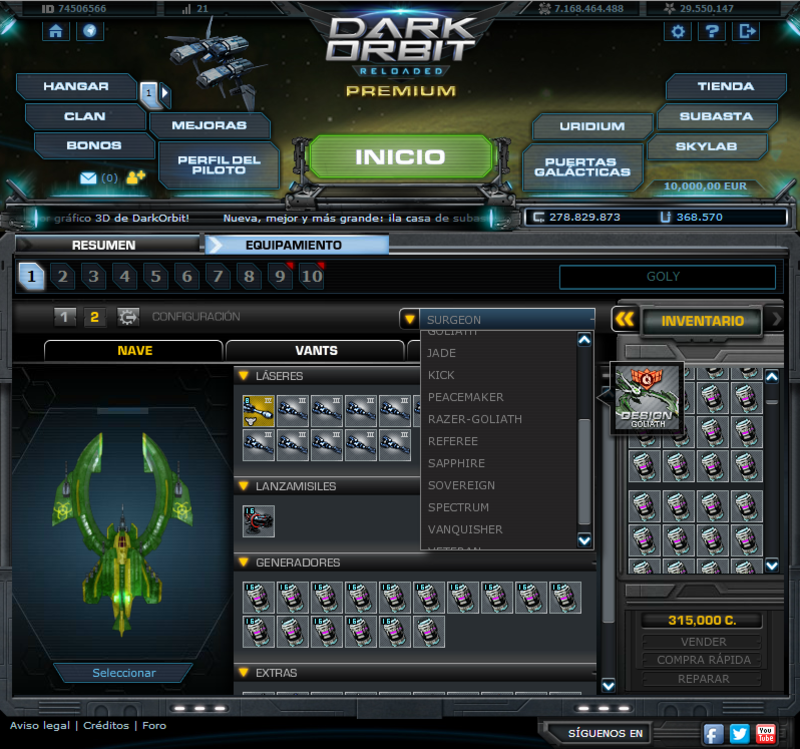Image resolution: width=800 pixels, height=749 pixels.
Task: Click the design list scrollbar thumb
Action: [x=585, y=471]
